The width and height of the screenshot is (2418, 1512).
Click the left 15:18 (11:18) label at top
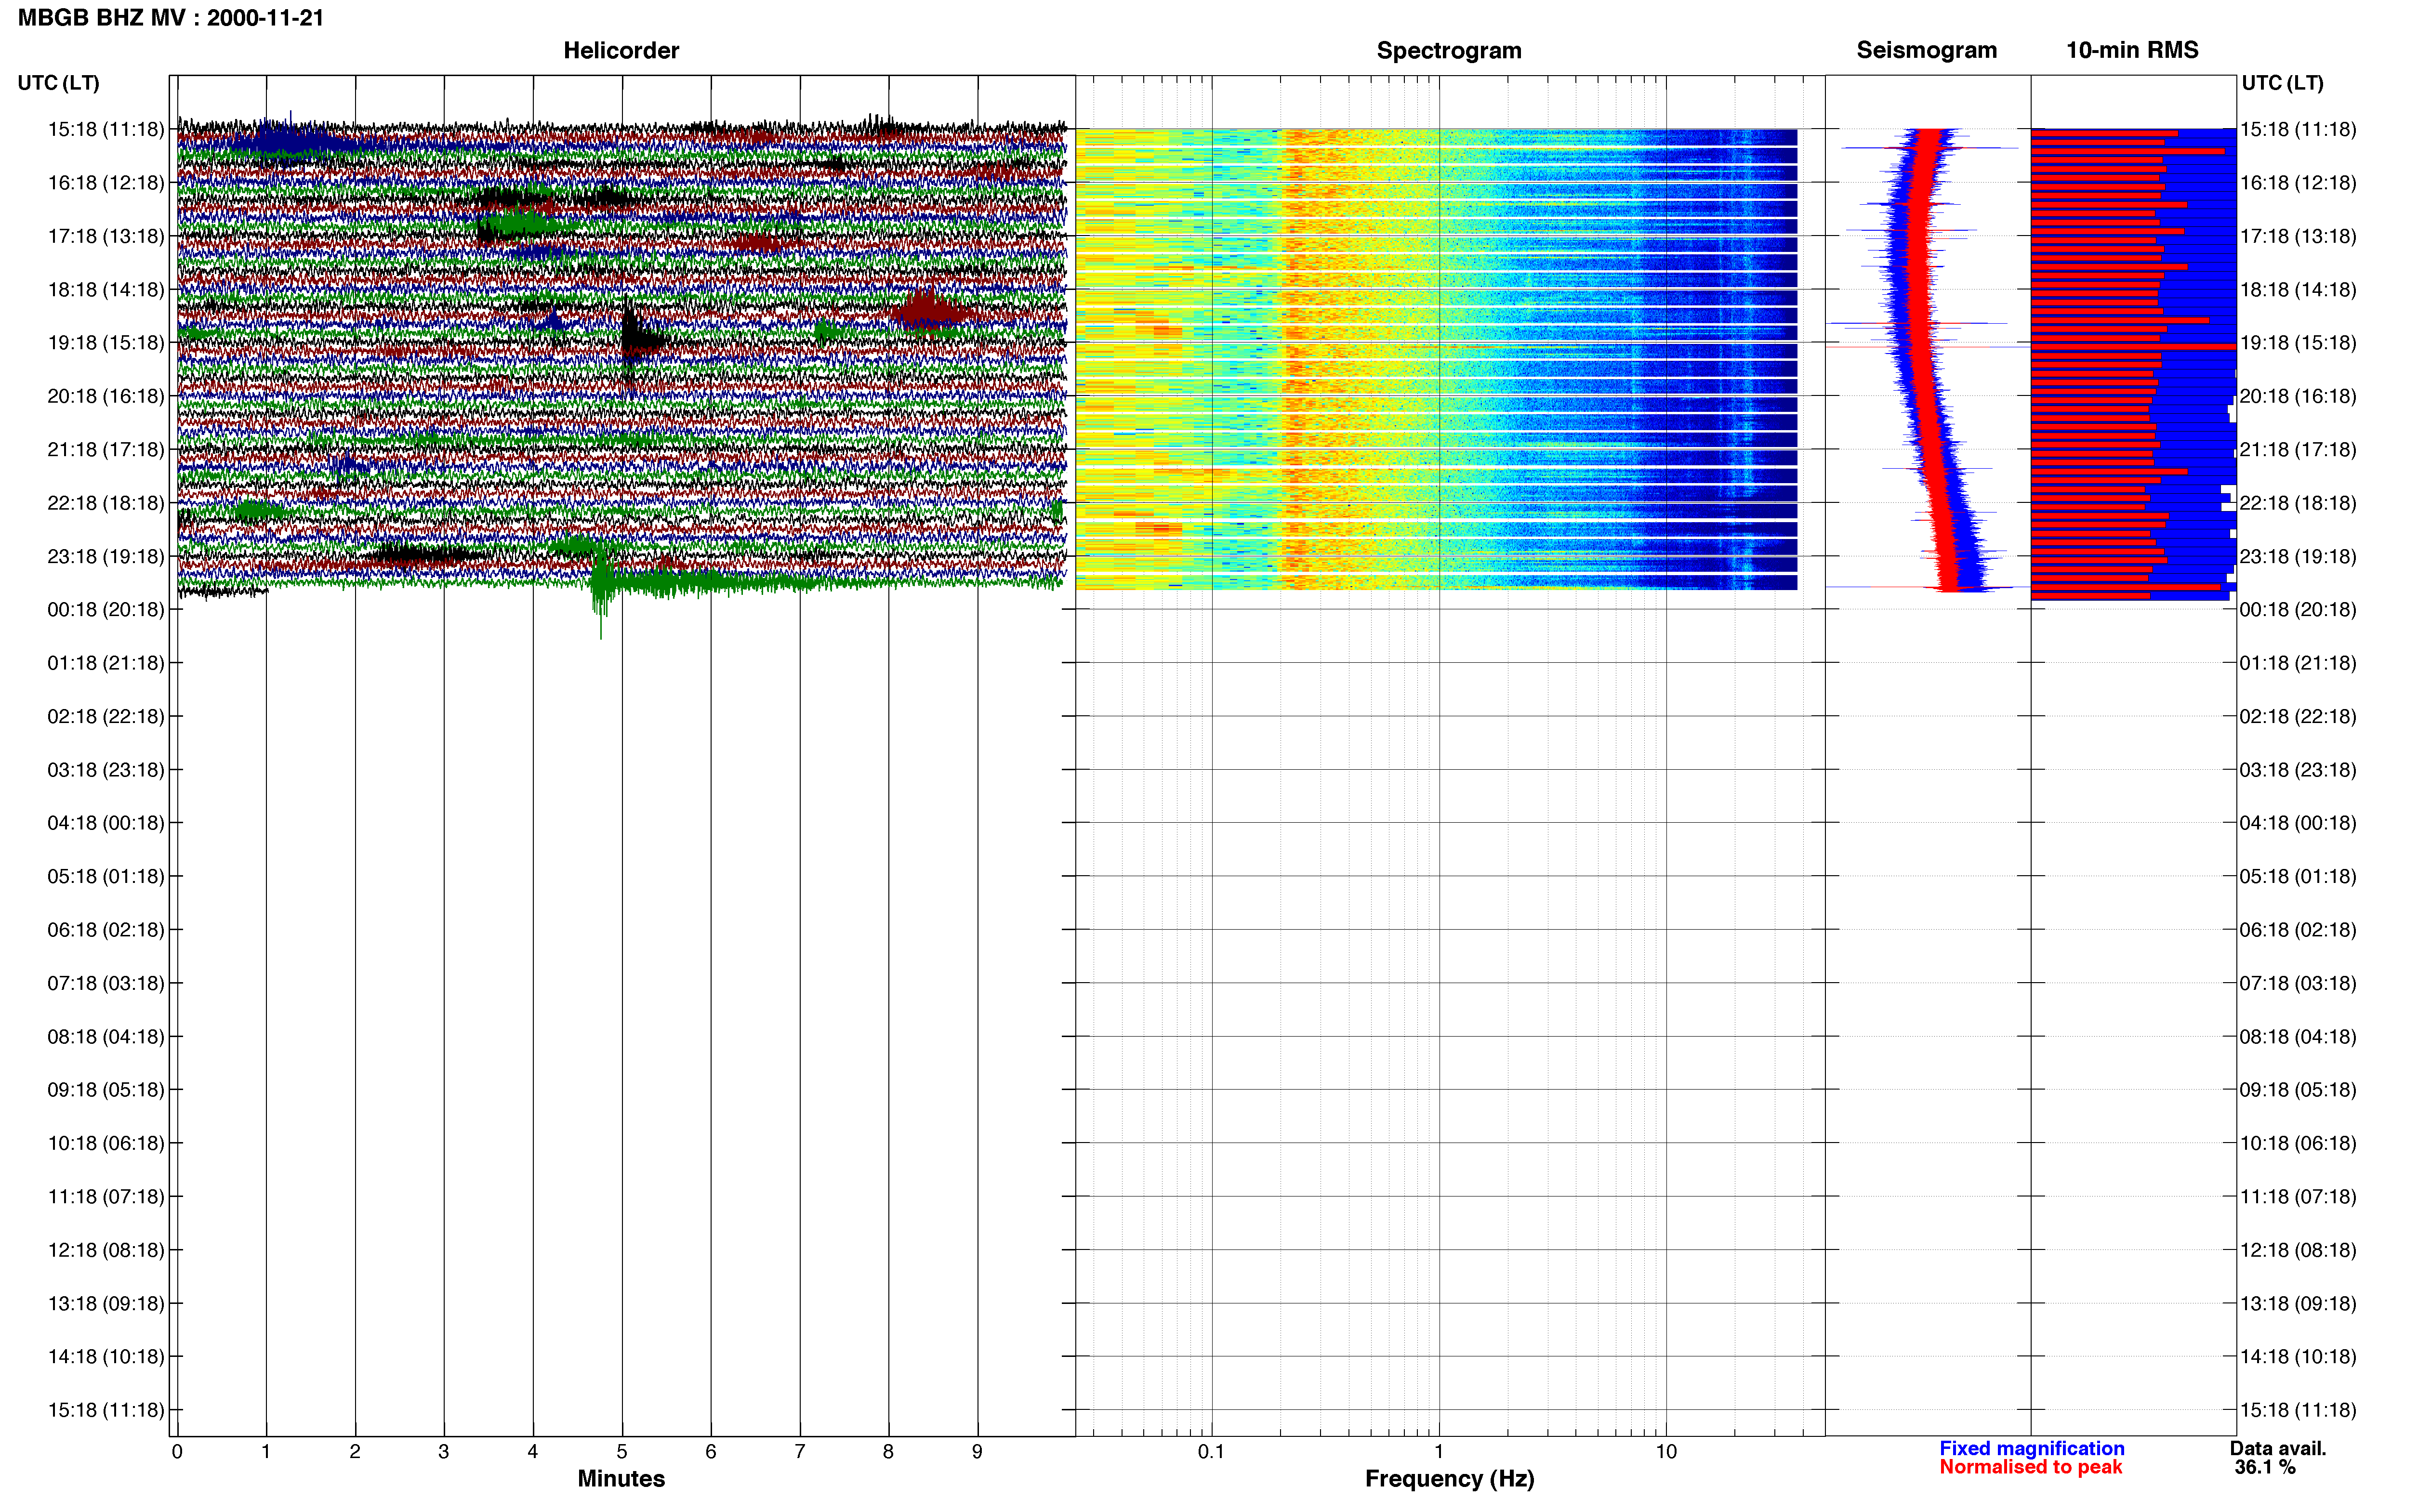pos(106,129)
